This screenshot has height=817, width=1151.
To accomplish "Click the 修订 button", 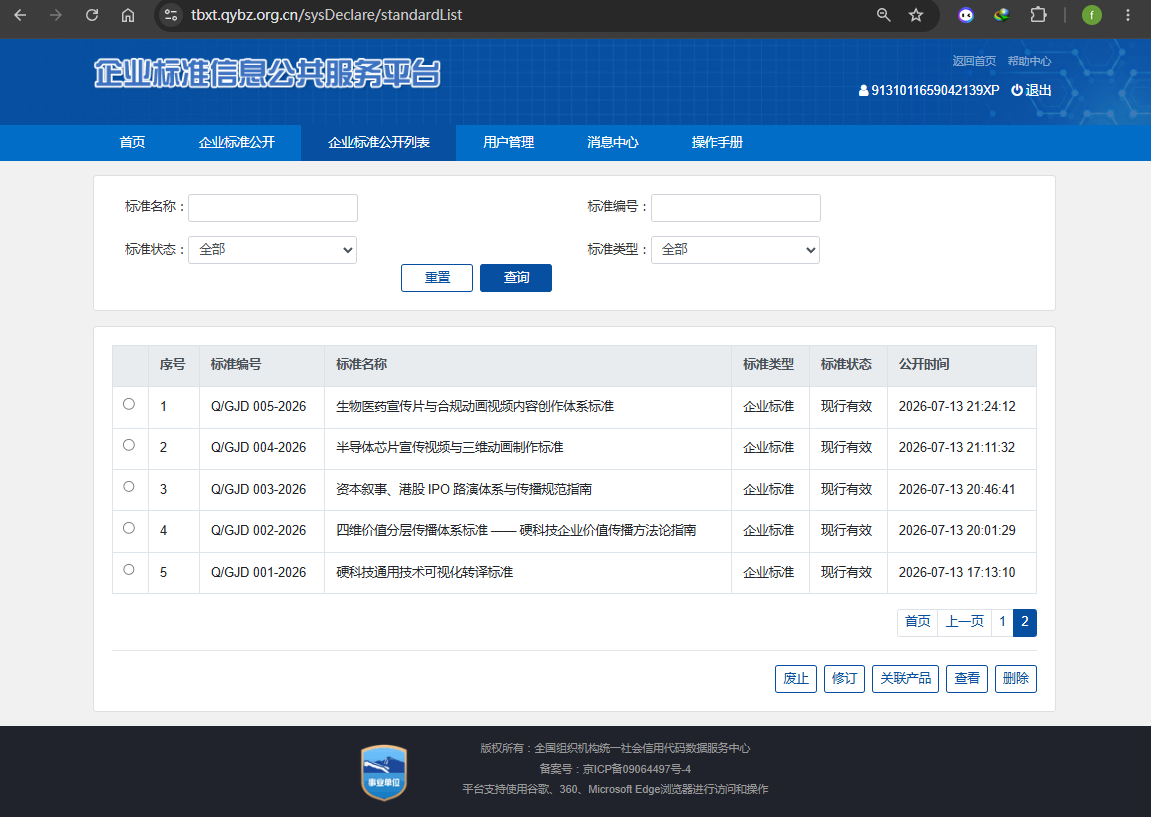I will pyautogui.click(x=844, y=678).
